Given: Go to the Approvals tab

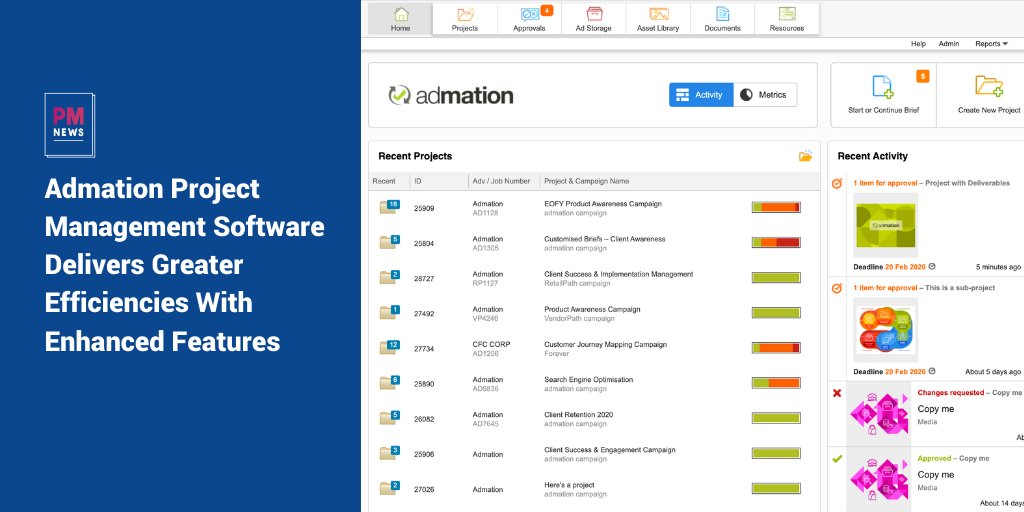Looking at the screenshot, I should coord(529,18).
